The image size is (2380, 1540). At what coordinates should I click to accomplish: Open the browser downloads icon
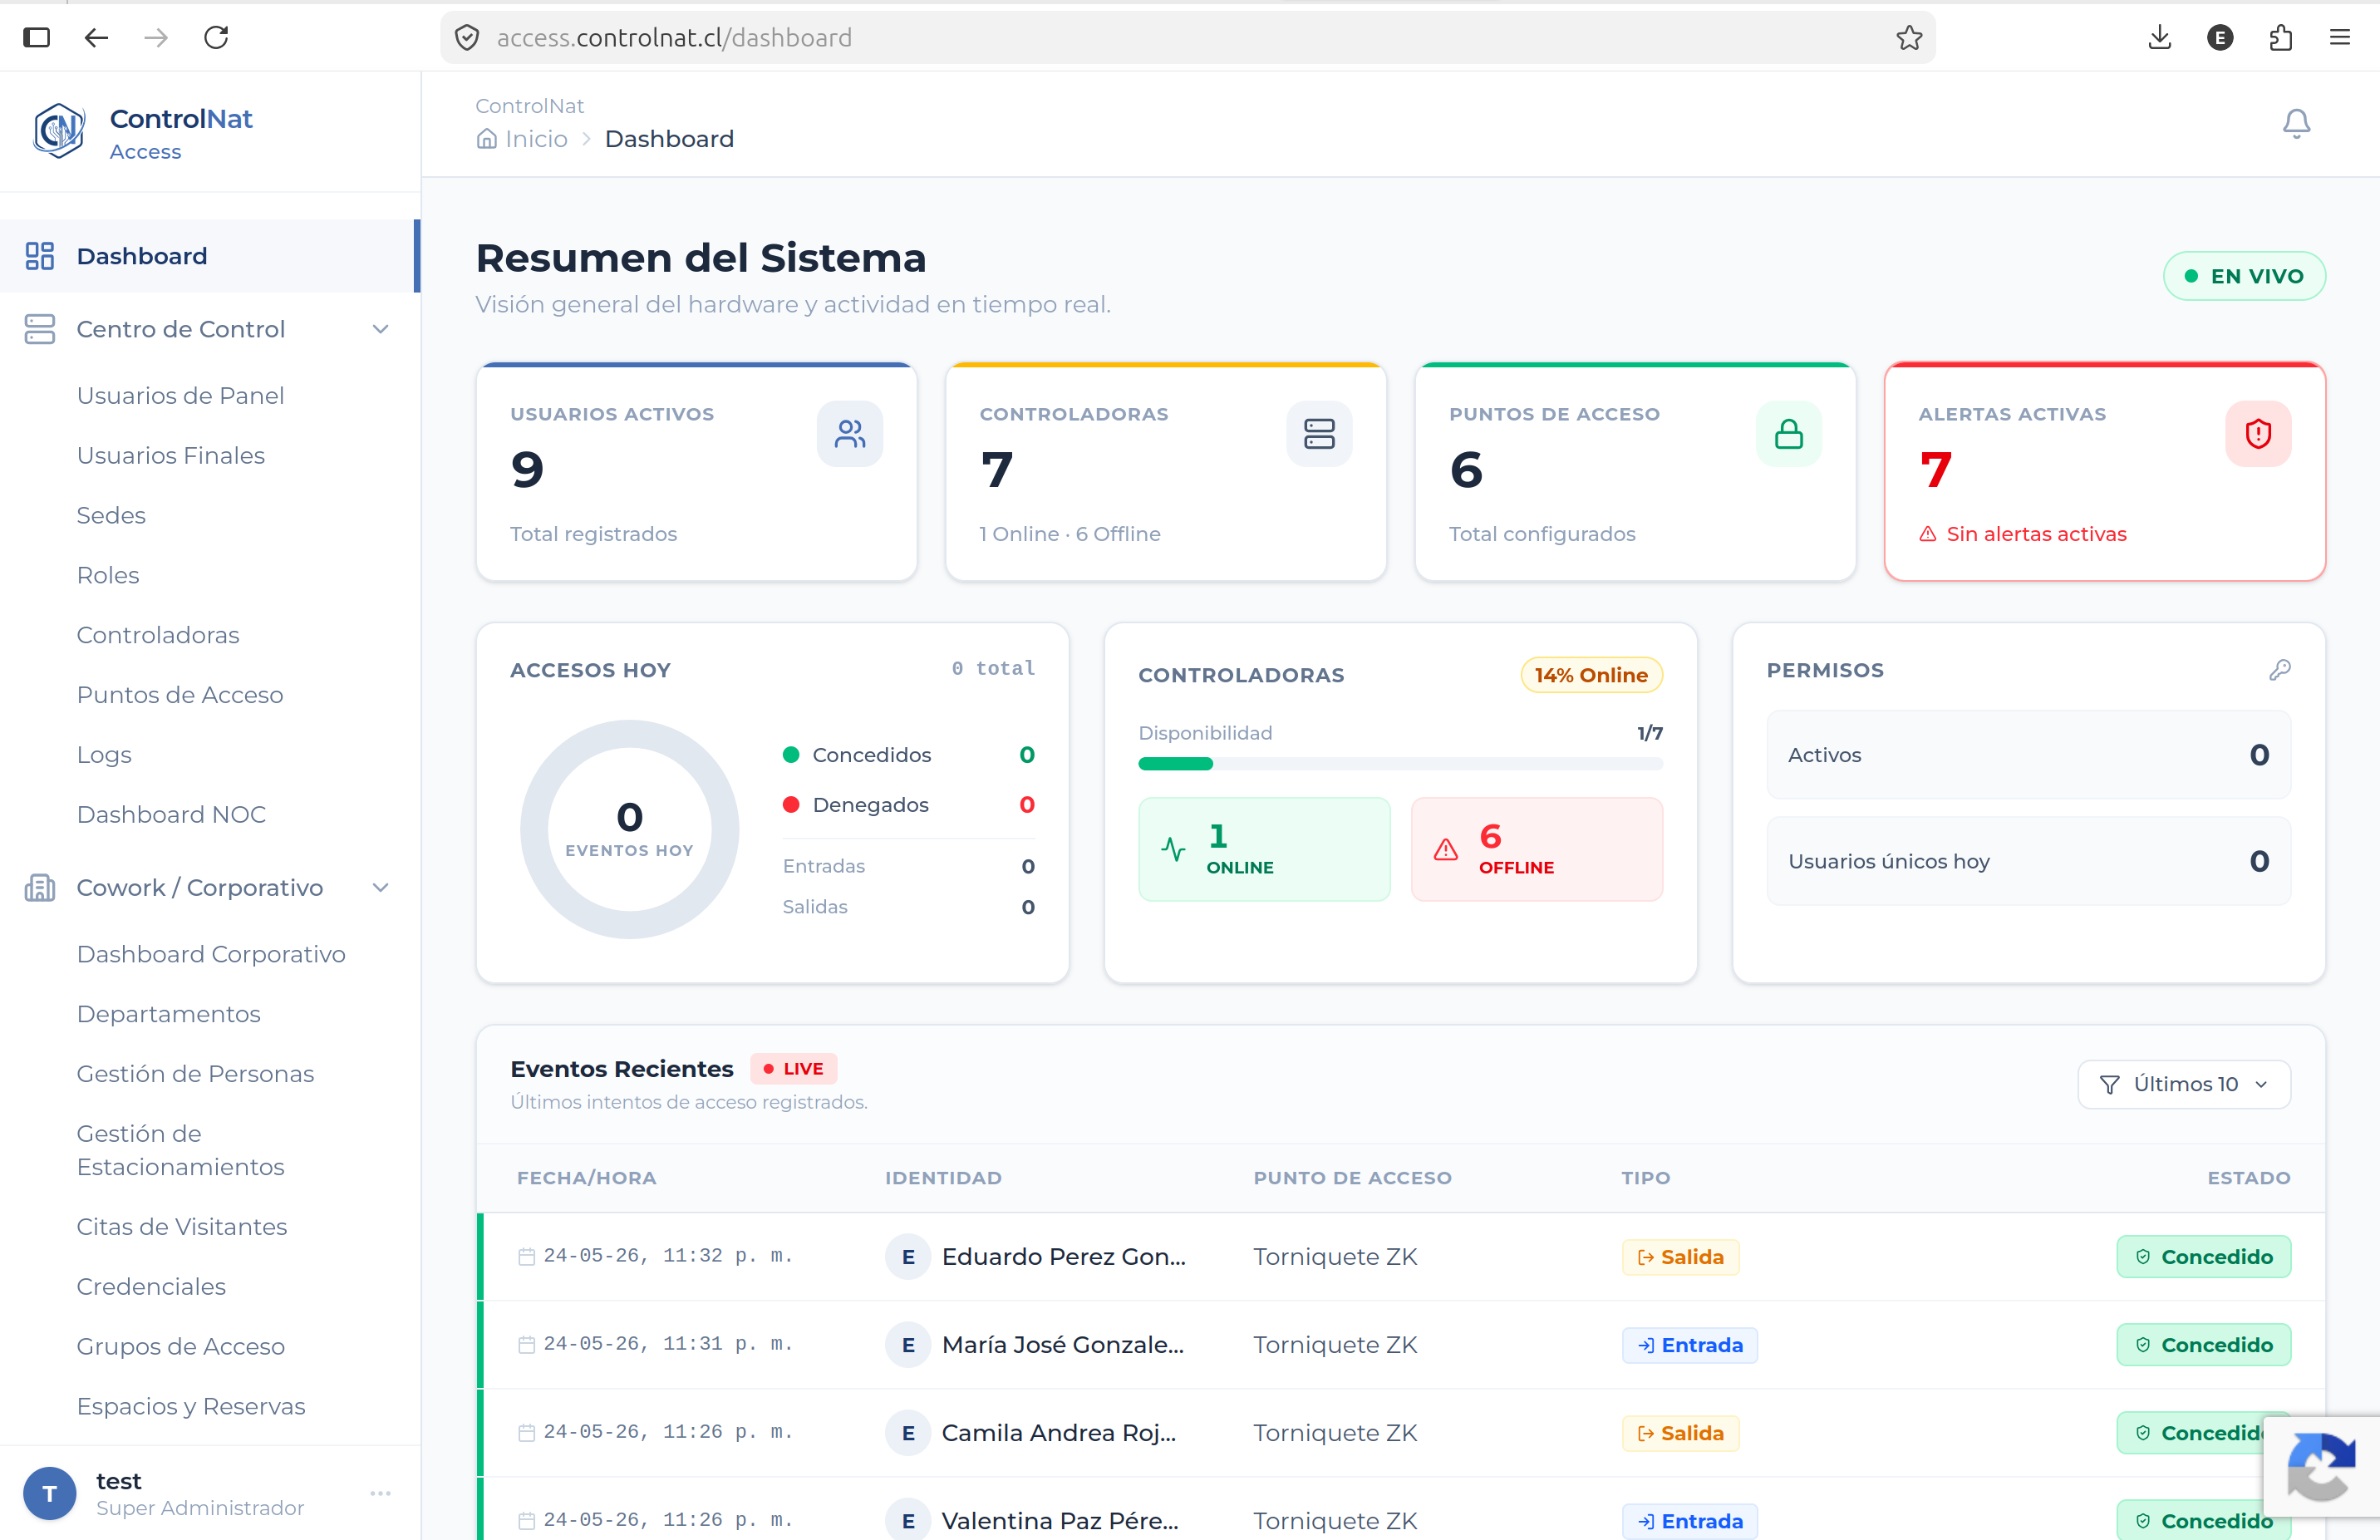coord(2160,37)
